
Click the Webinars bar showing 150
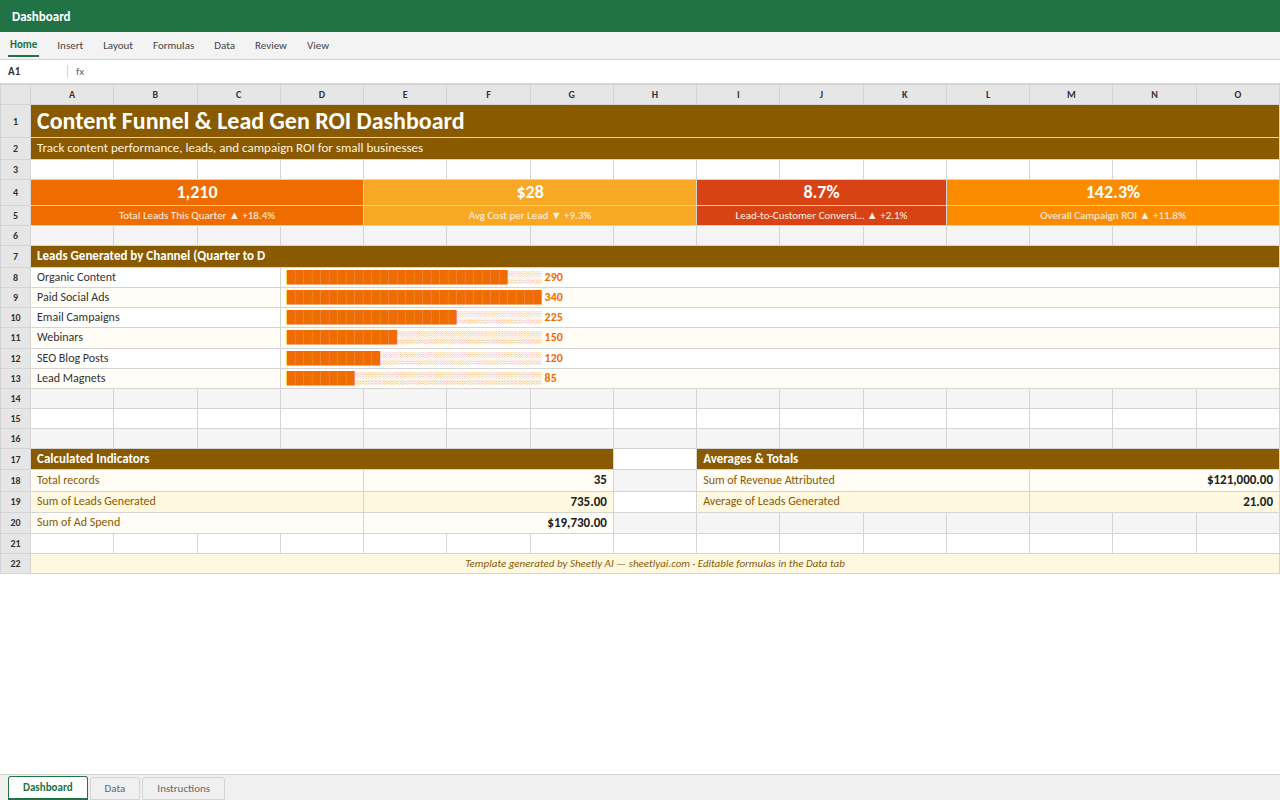click(x=425, y=337)
